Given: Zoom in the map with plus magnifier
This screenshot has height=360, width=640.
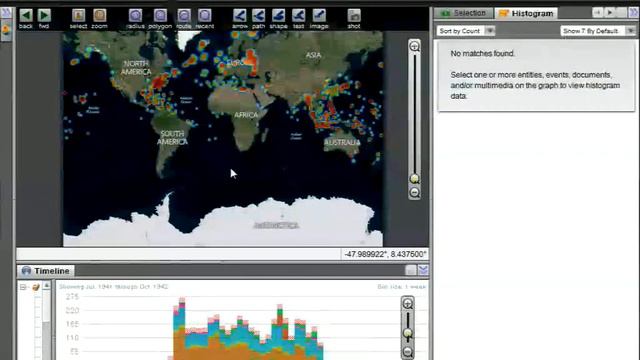Looking at the screenshot, I should [414, 46].
